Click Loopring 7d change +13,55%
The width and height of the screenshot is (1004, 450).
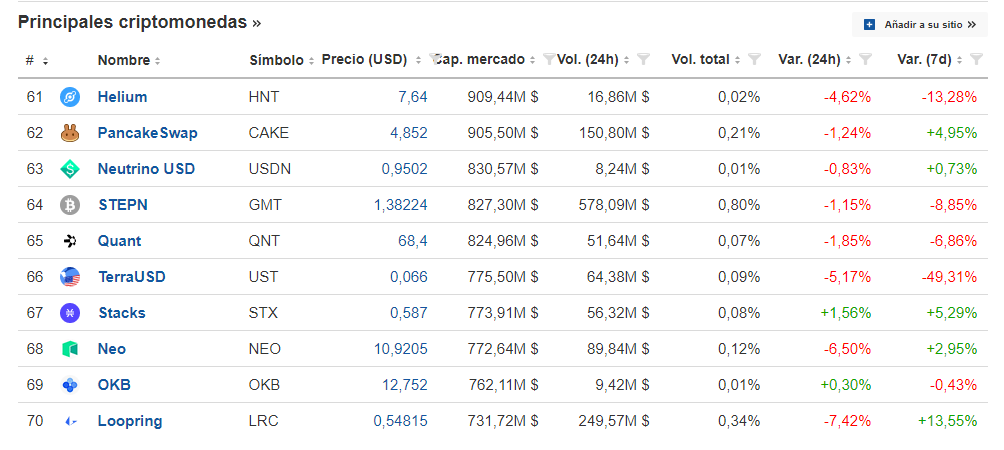click(x=947, y=421)
